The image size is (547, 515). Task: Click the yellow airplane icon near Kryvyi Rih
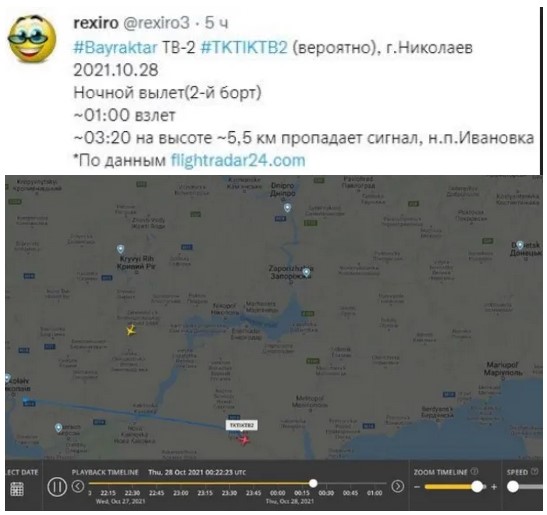point(131,330)
